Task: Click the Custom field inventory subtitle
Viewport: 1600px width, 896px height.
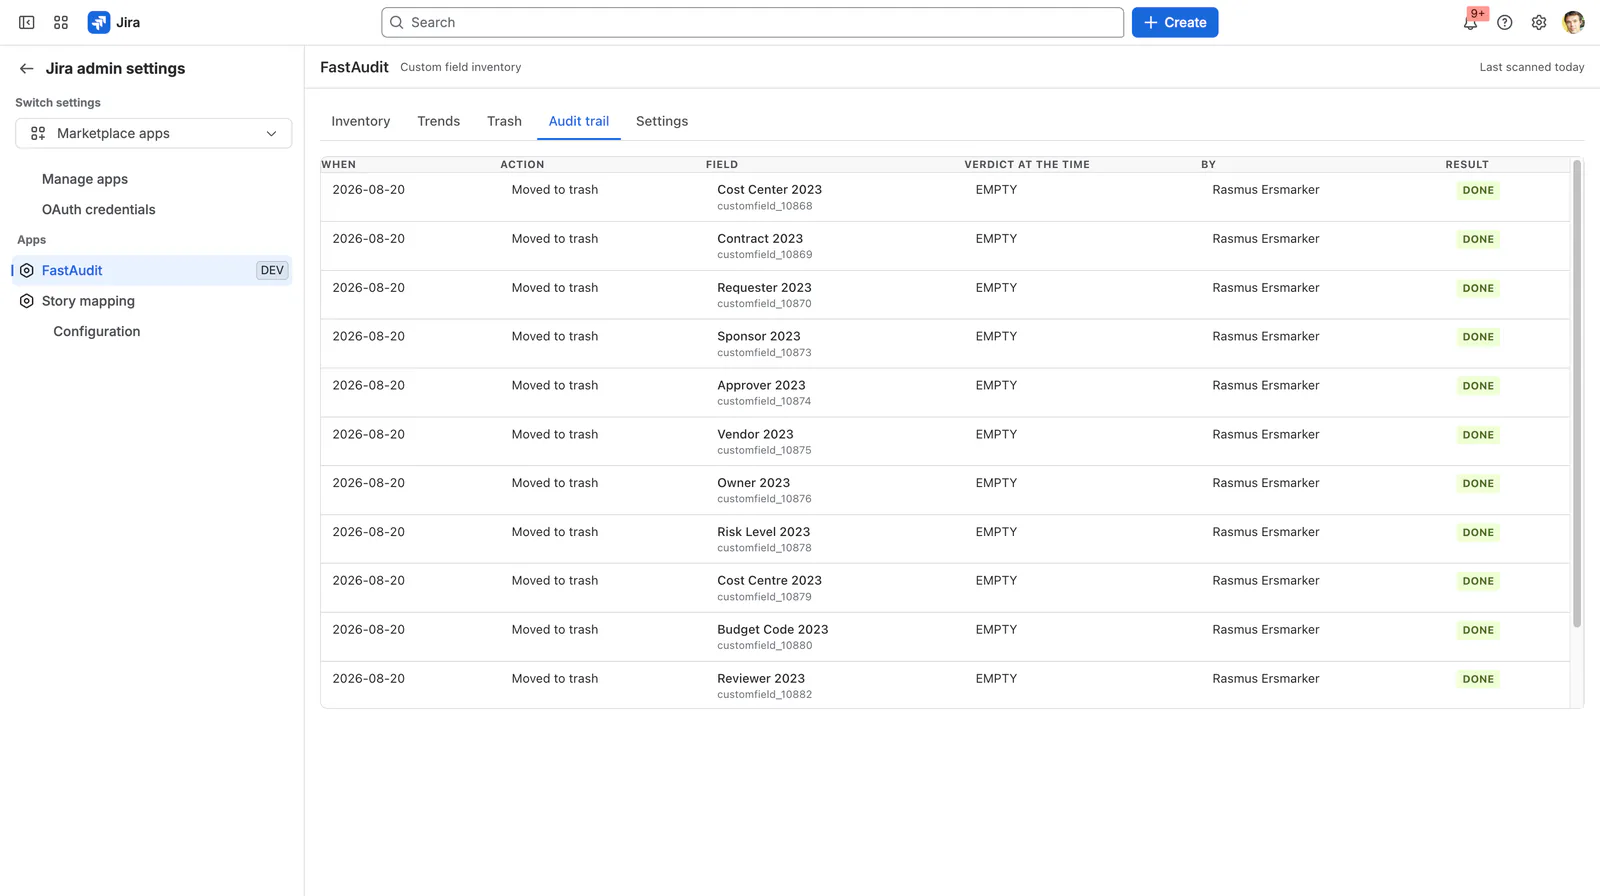Action: pos(460,67)
